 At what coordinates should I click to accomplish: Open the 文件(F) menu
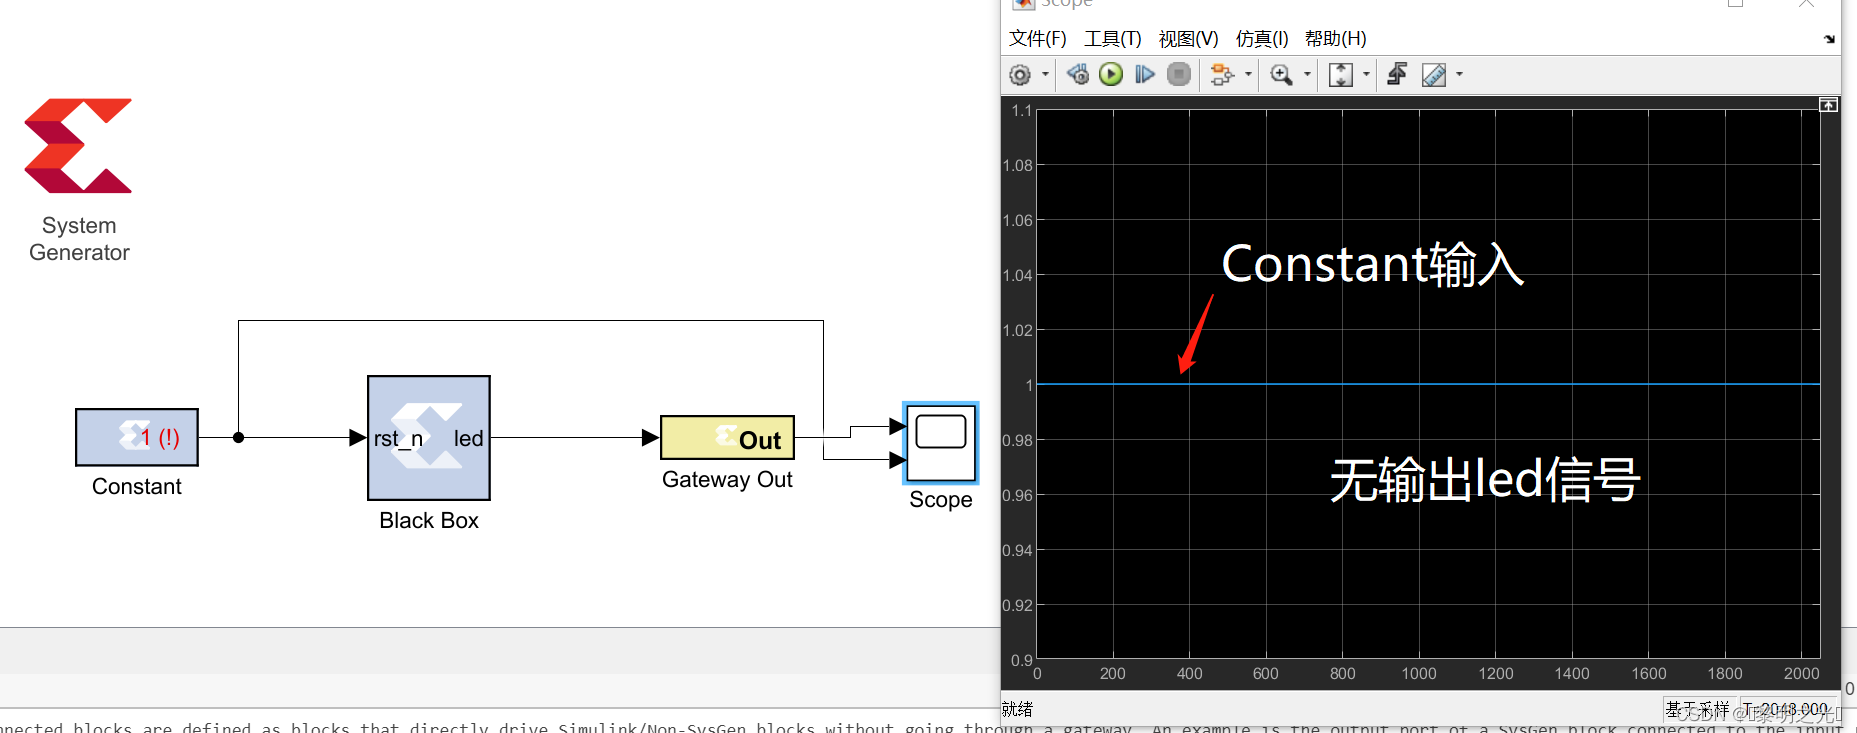click(x=1037, y=39)
